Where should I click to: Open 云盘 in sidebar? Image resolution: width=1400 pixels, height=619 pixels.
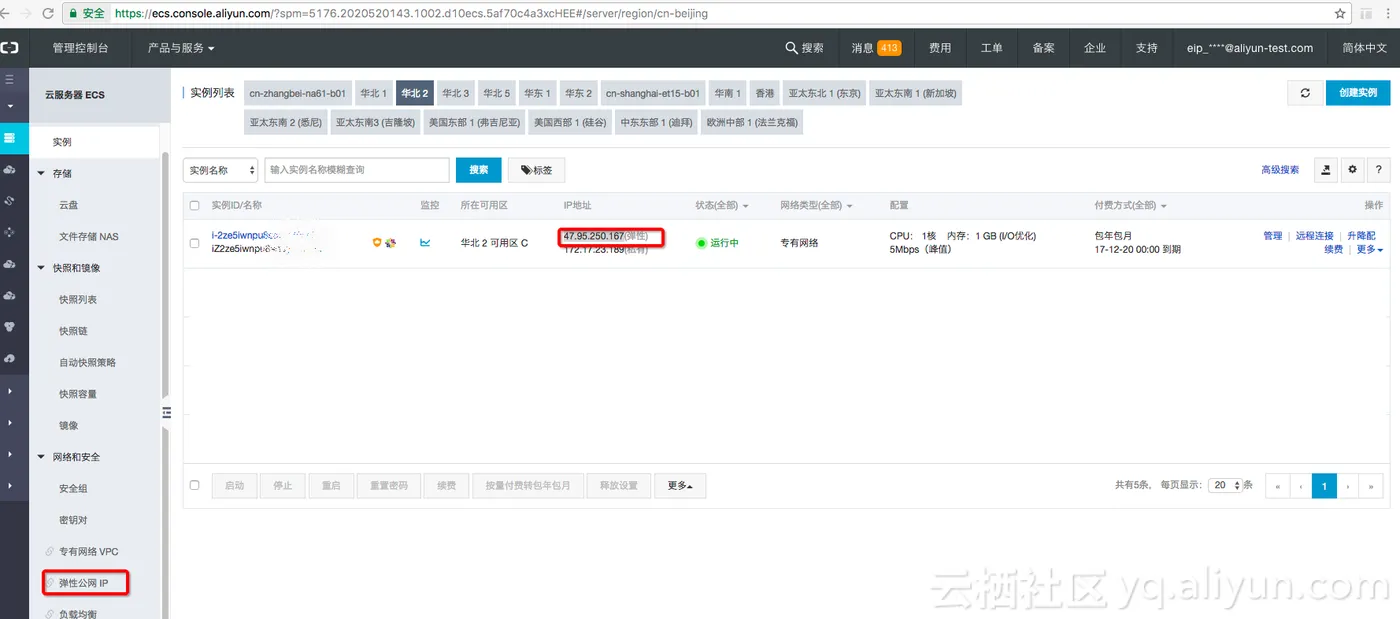tap(68, 205)
